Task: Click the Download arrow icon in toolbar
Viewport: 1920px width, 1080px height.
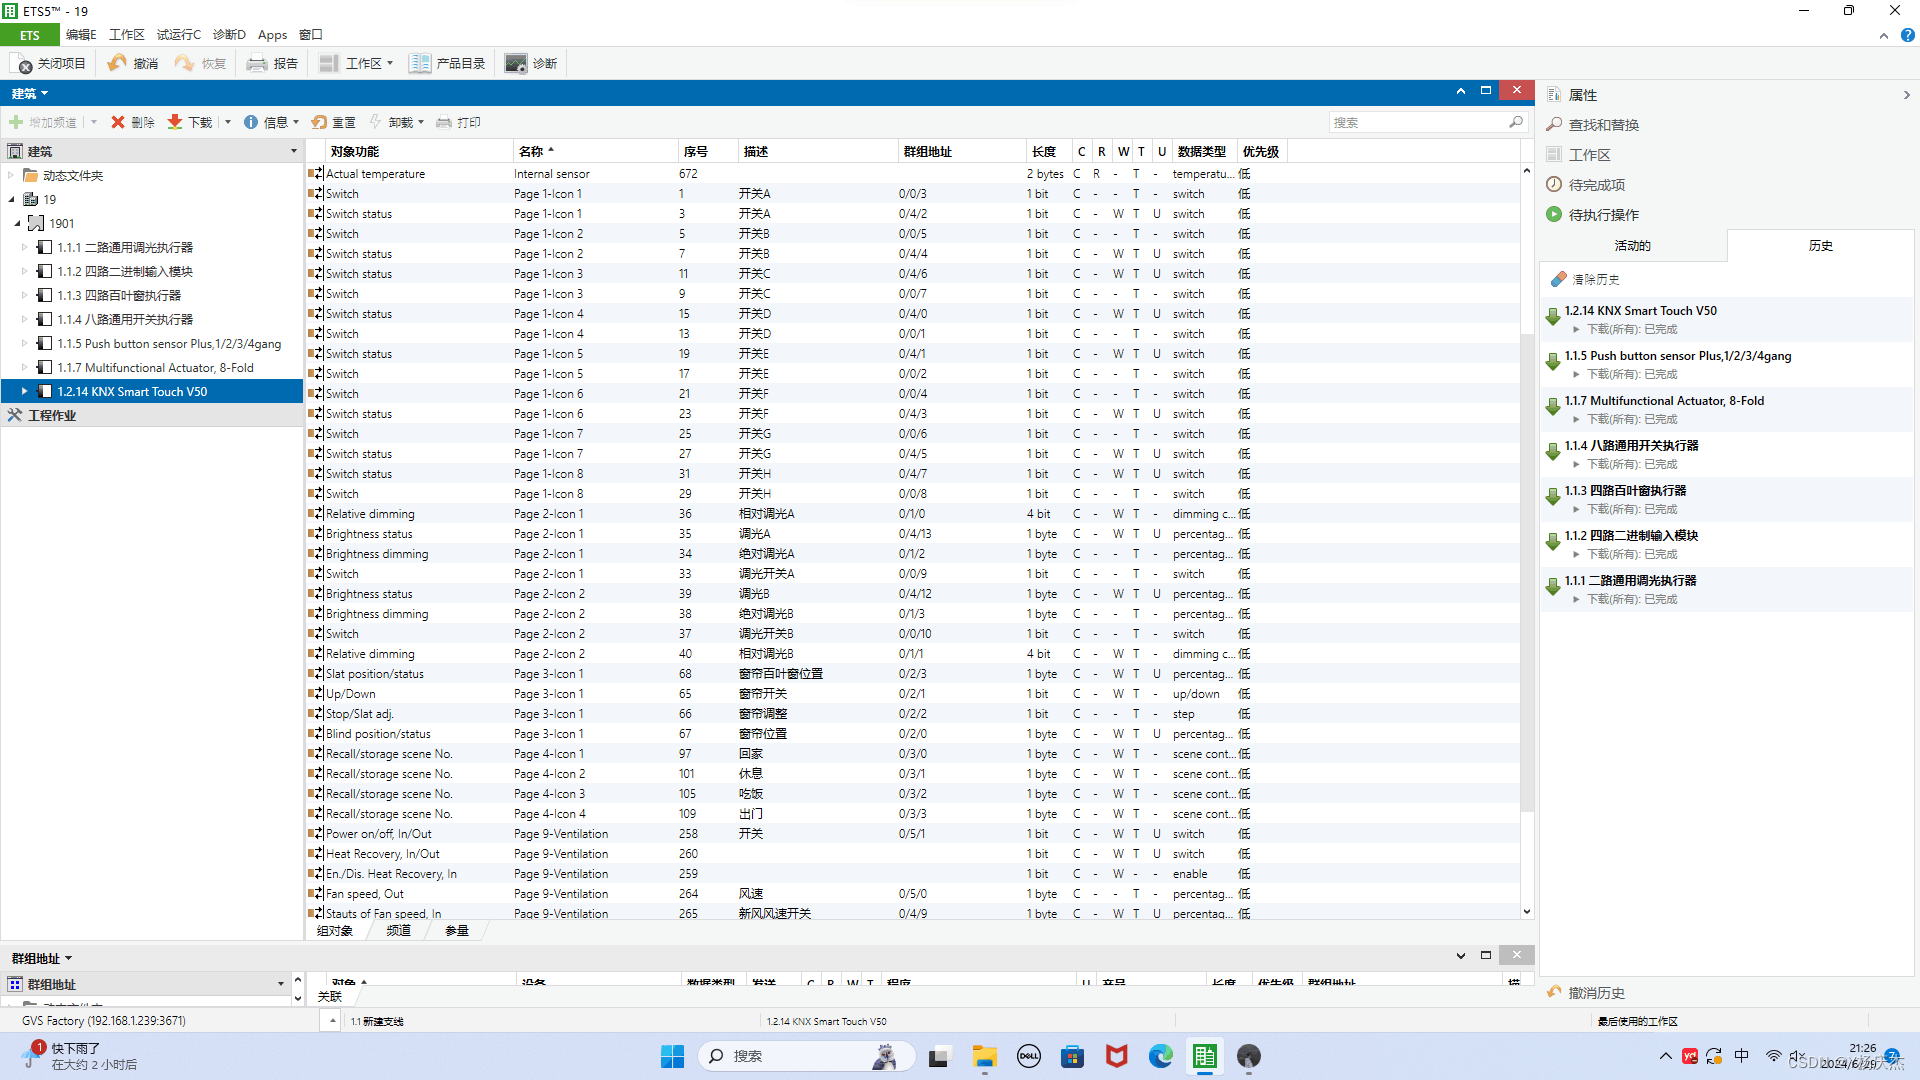Action: tap(175, 122)
